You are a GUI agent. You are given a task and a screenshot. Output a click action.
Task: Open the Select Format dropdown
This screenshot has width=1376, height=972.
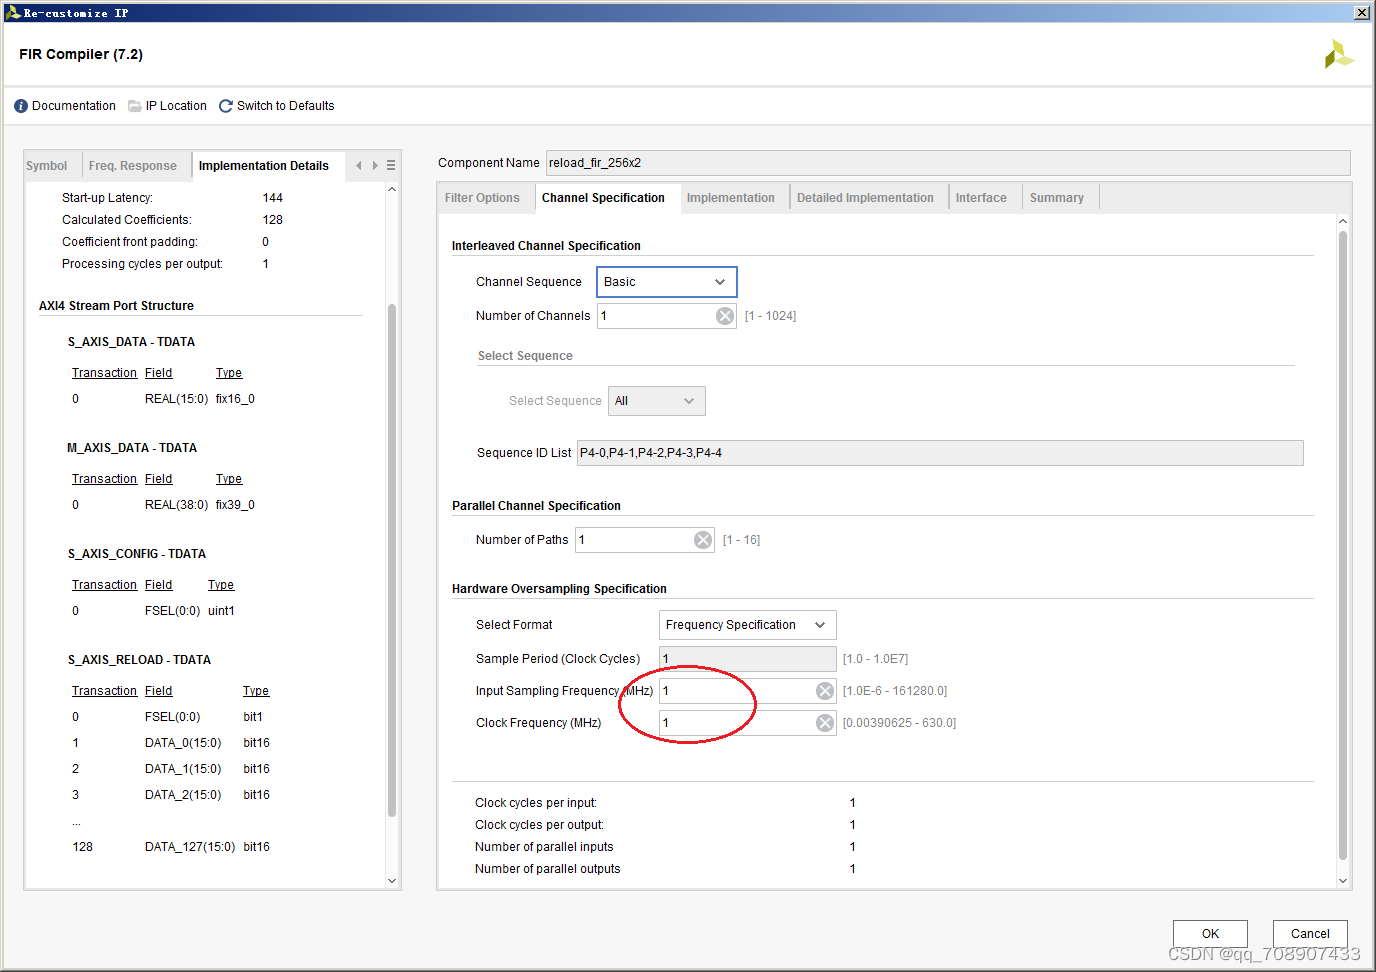coord(748,625)
